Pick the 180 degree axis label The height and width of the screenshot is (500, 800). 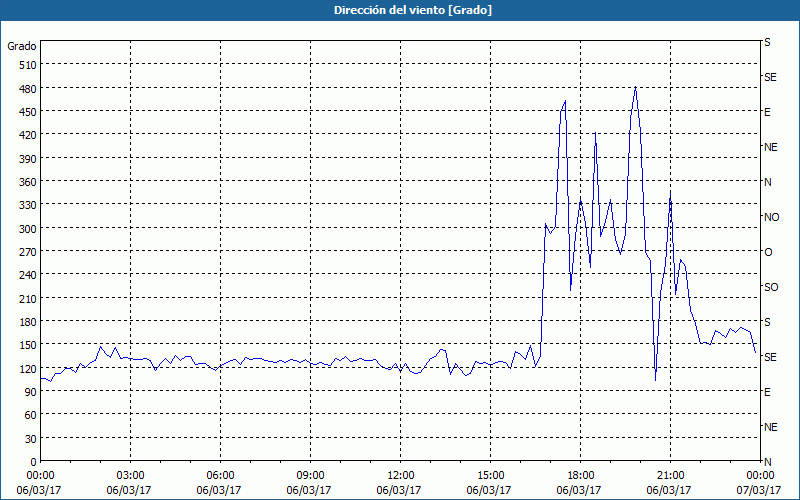(28, 322)
